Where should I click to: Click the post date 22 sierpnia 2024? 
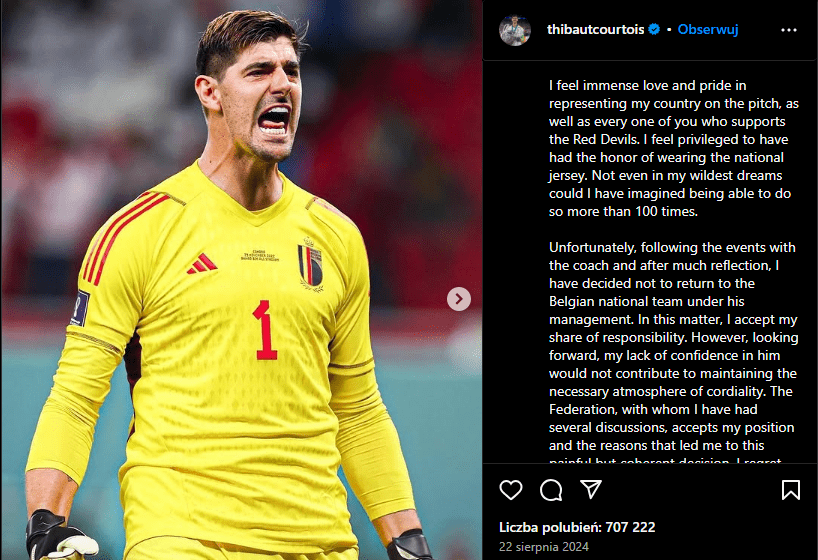(x=544, y=546)
